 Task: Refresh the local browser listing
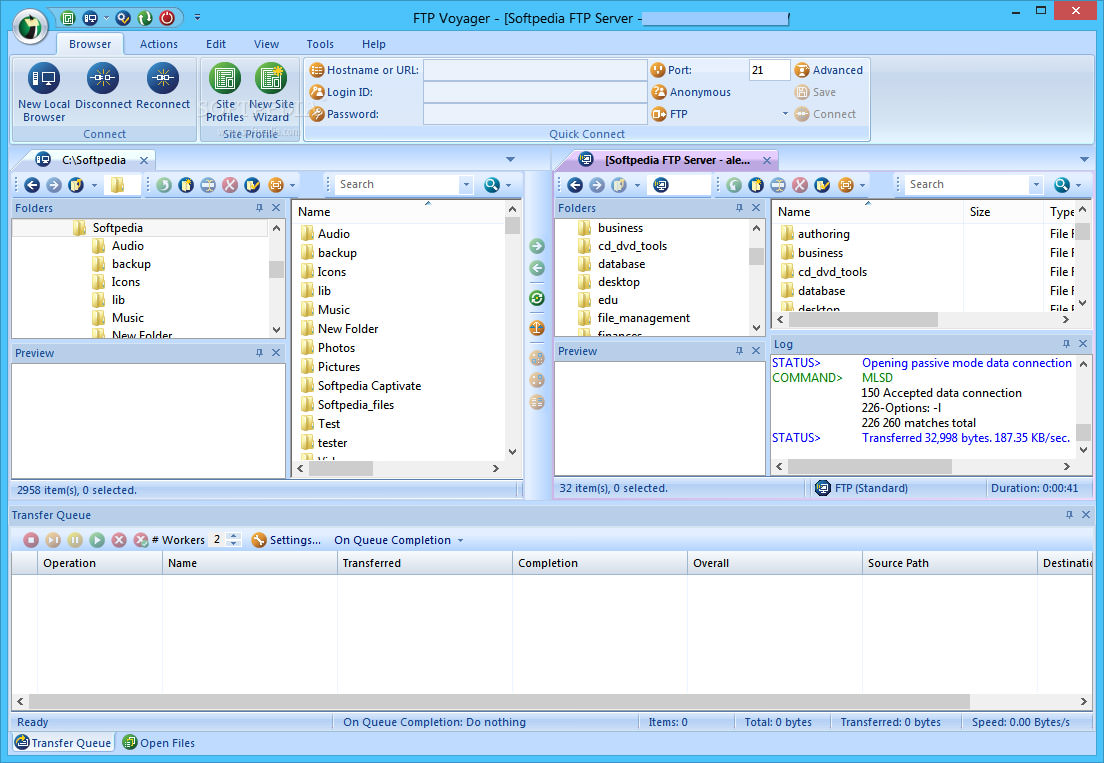164,185
